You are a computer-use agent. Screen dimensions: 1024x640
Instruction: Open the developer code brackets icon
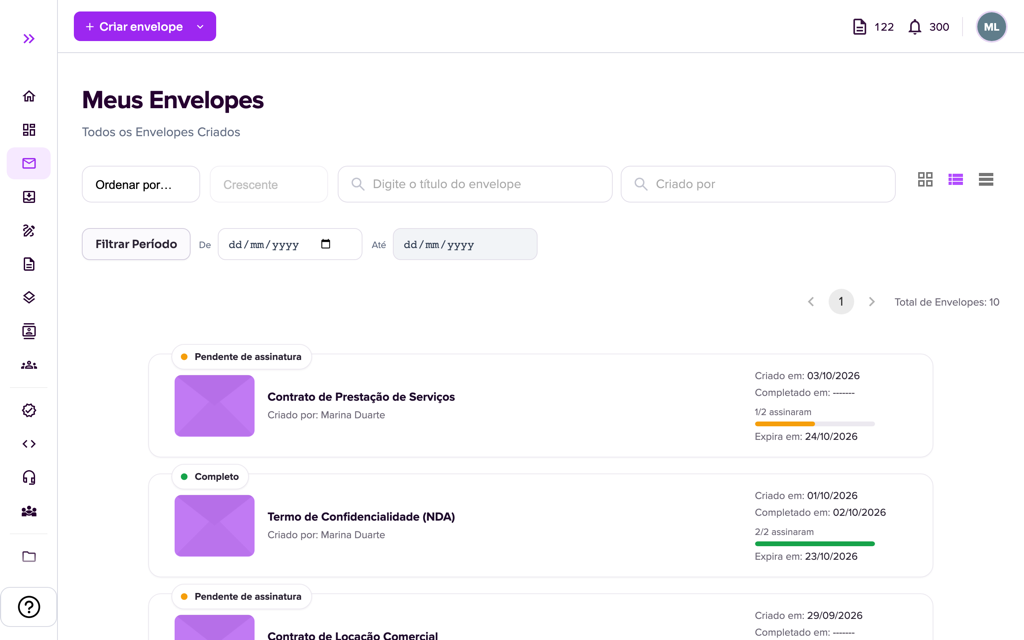[29, 444]
